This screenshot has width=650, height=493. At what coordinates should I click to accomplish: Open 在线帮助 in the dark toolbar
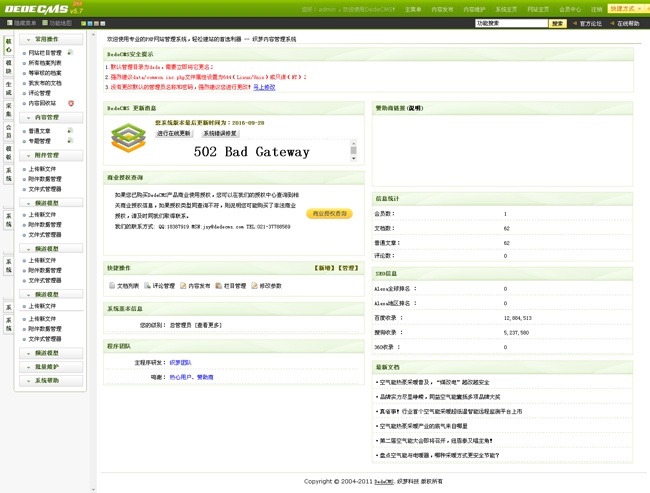[628, 24]
